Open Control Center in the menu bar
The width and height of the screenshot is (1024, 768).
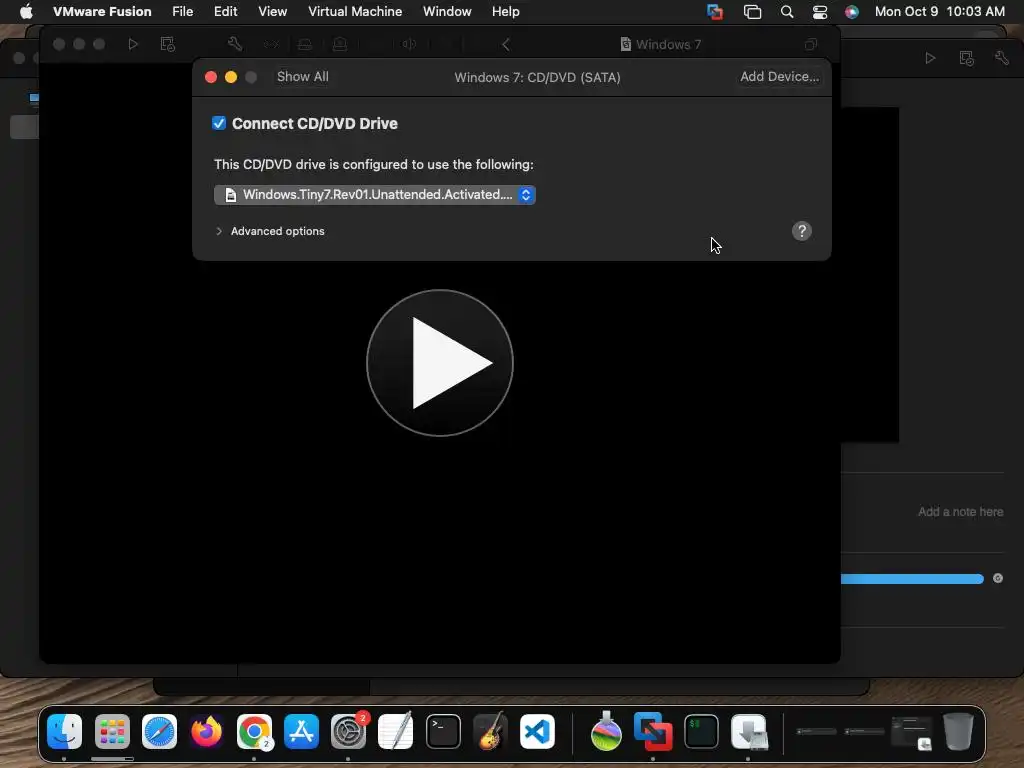click(x=820, y=12)
